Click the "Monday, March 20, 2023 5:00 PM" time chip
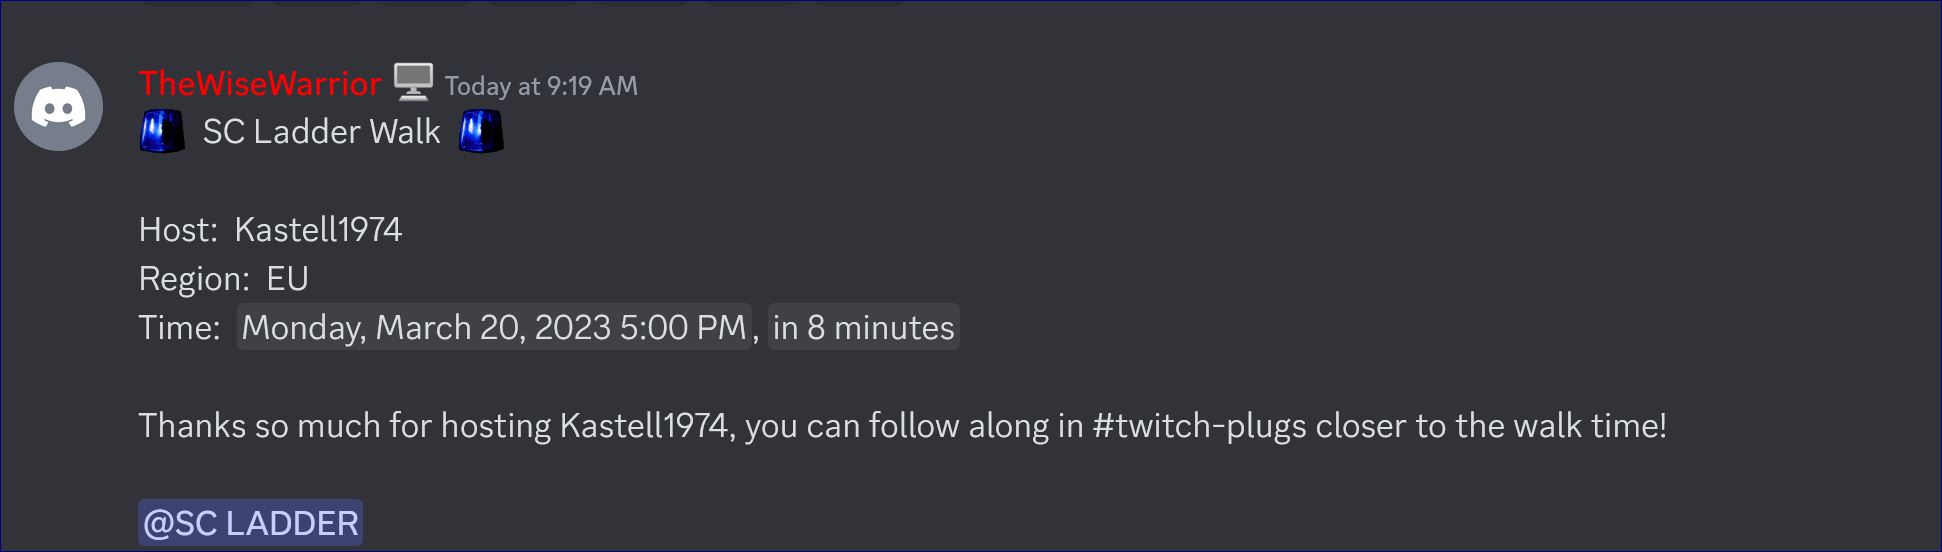The image size is (1942, 552). 494,327
